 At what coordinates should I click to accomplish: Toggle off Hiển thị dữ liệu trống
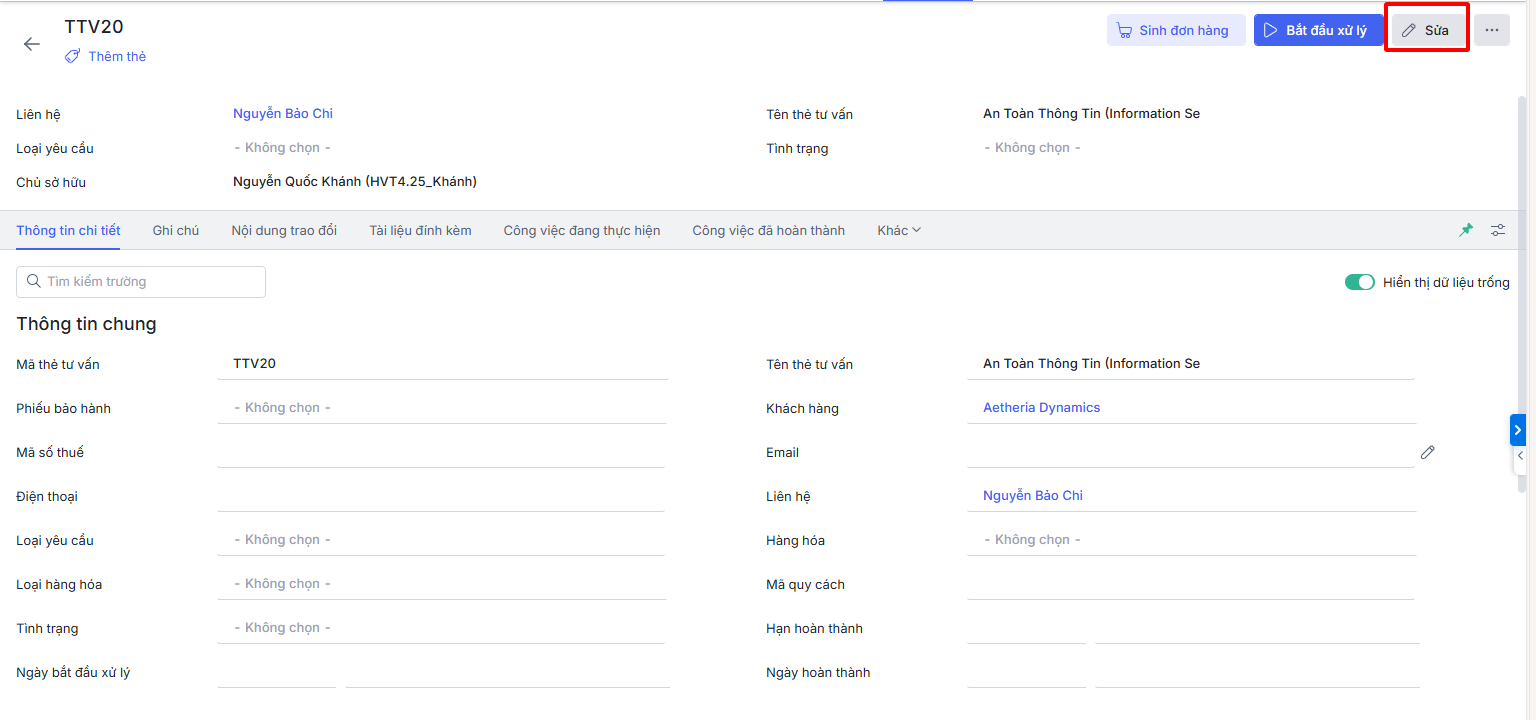(x=1359, y=282)
